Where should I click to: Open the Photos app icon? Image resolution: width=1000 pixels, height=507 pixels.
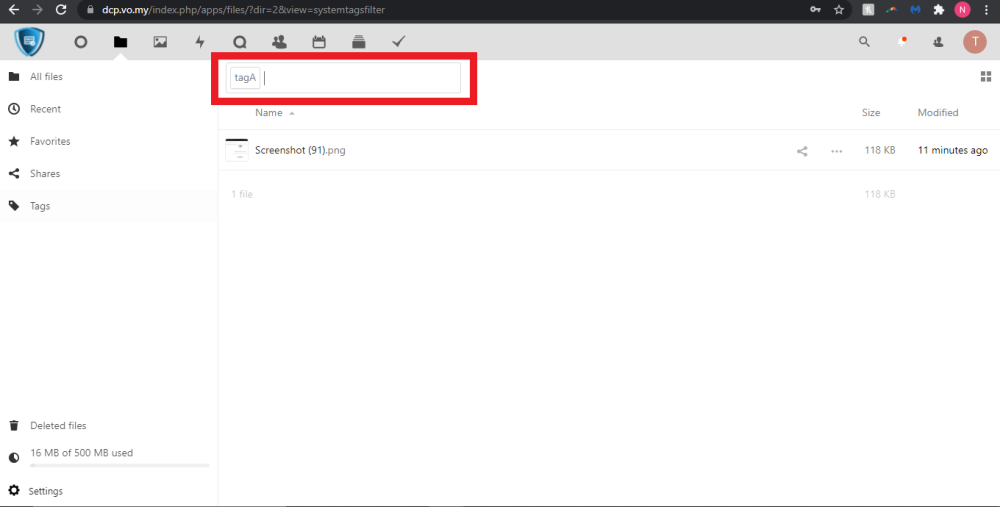[160, 42]
